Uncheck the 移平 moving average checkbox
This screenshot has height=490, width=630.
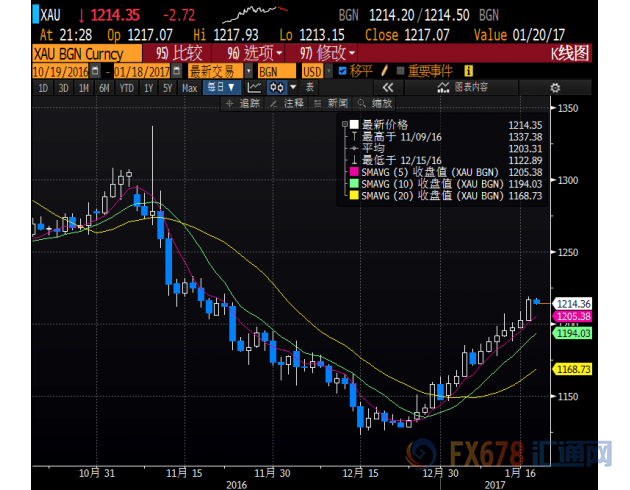coord(342,72)
